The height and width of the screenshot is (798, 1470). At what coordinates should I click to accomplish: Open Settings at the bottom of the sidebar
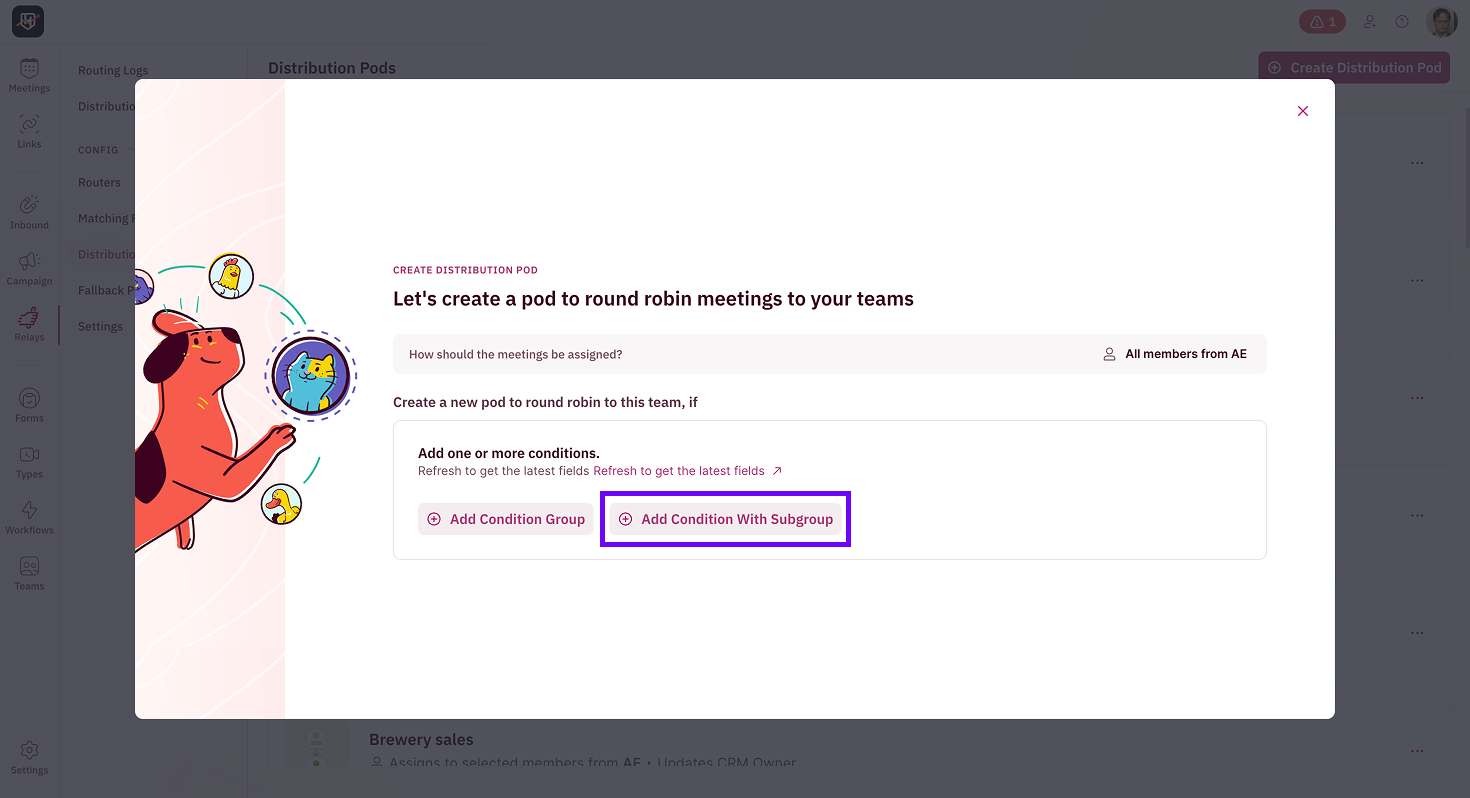[x=29, y=756]
